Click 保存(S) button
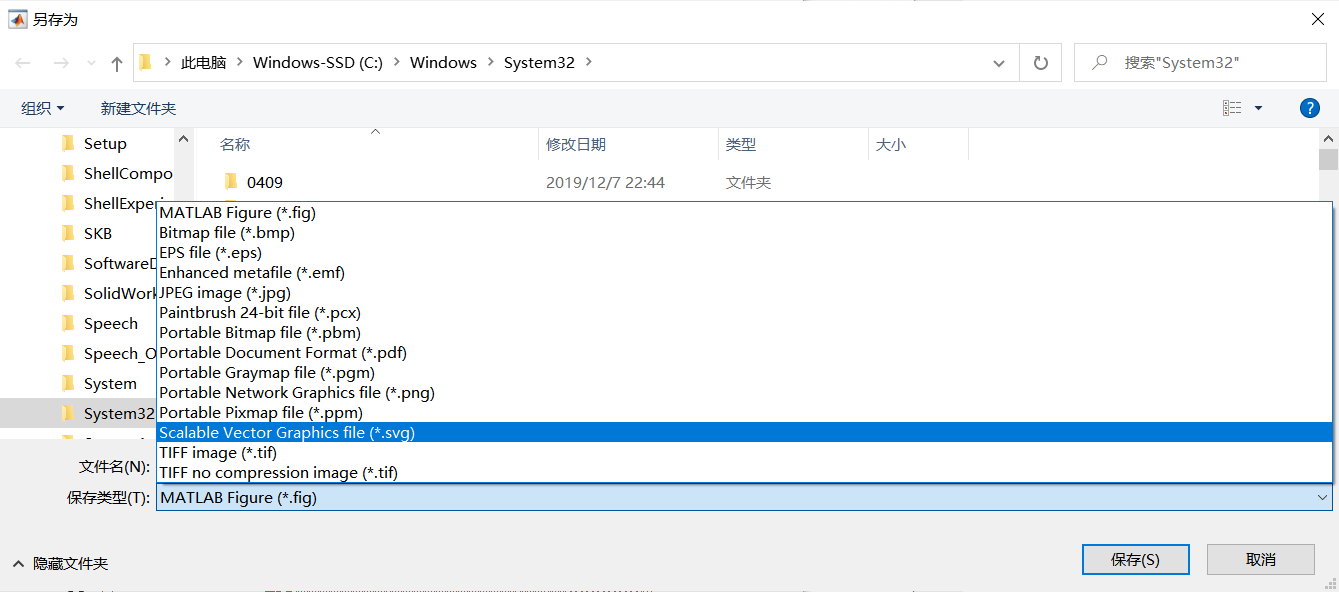 pos(1135,559)
